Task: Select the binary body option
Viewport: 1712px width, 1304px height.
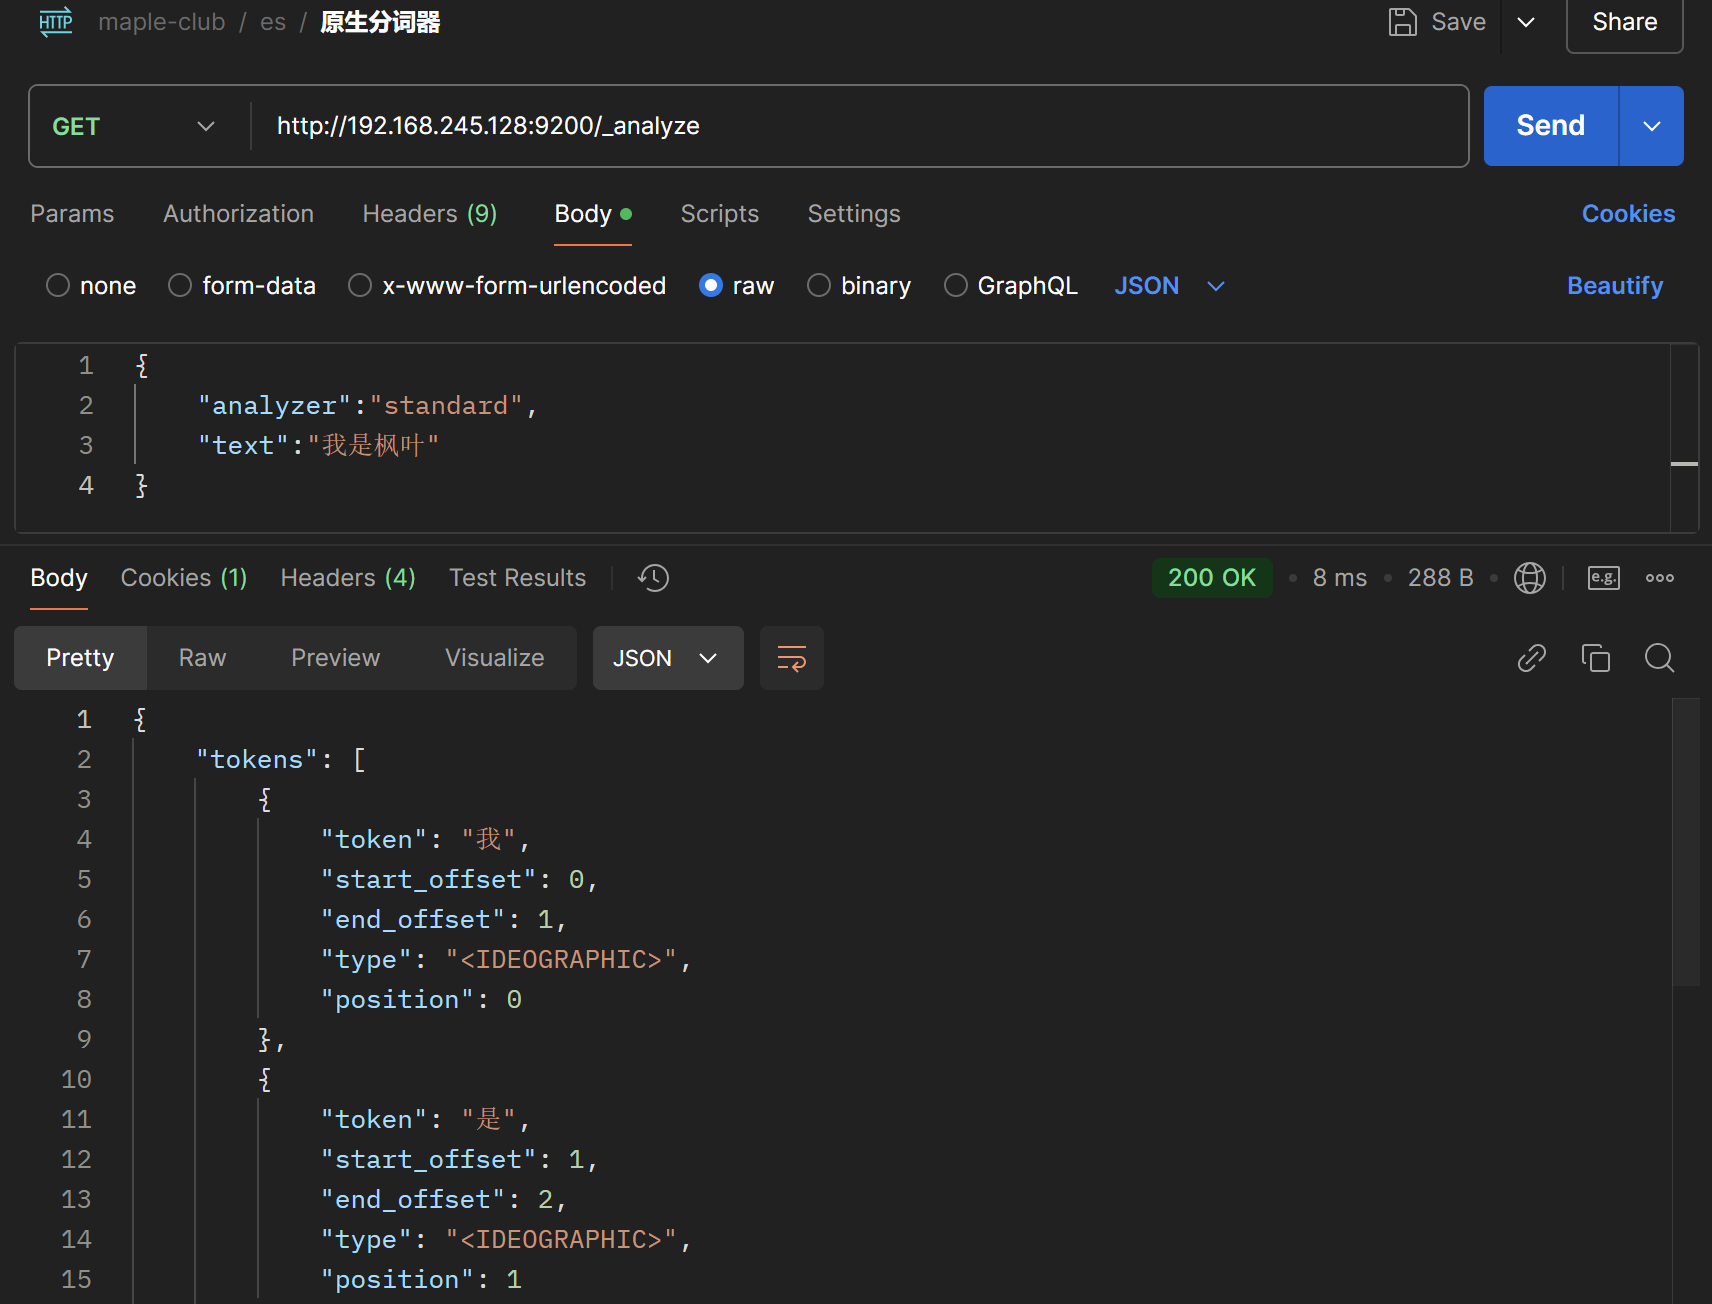Action: 819,286
